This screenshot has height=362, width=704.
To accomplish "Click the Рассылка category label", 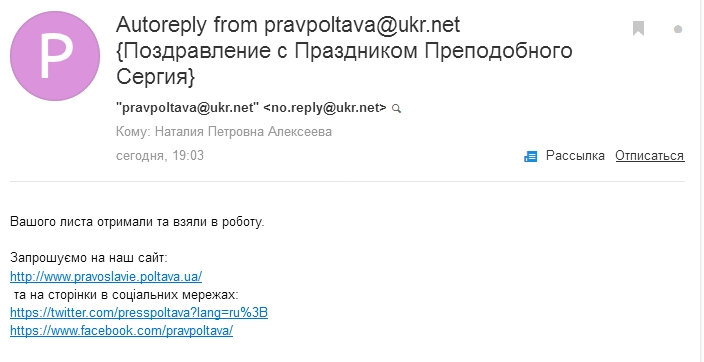I will coord(575,156).
